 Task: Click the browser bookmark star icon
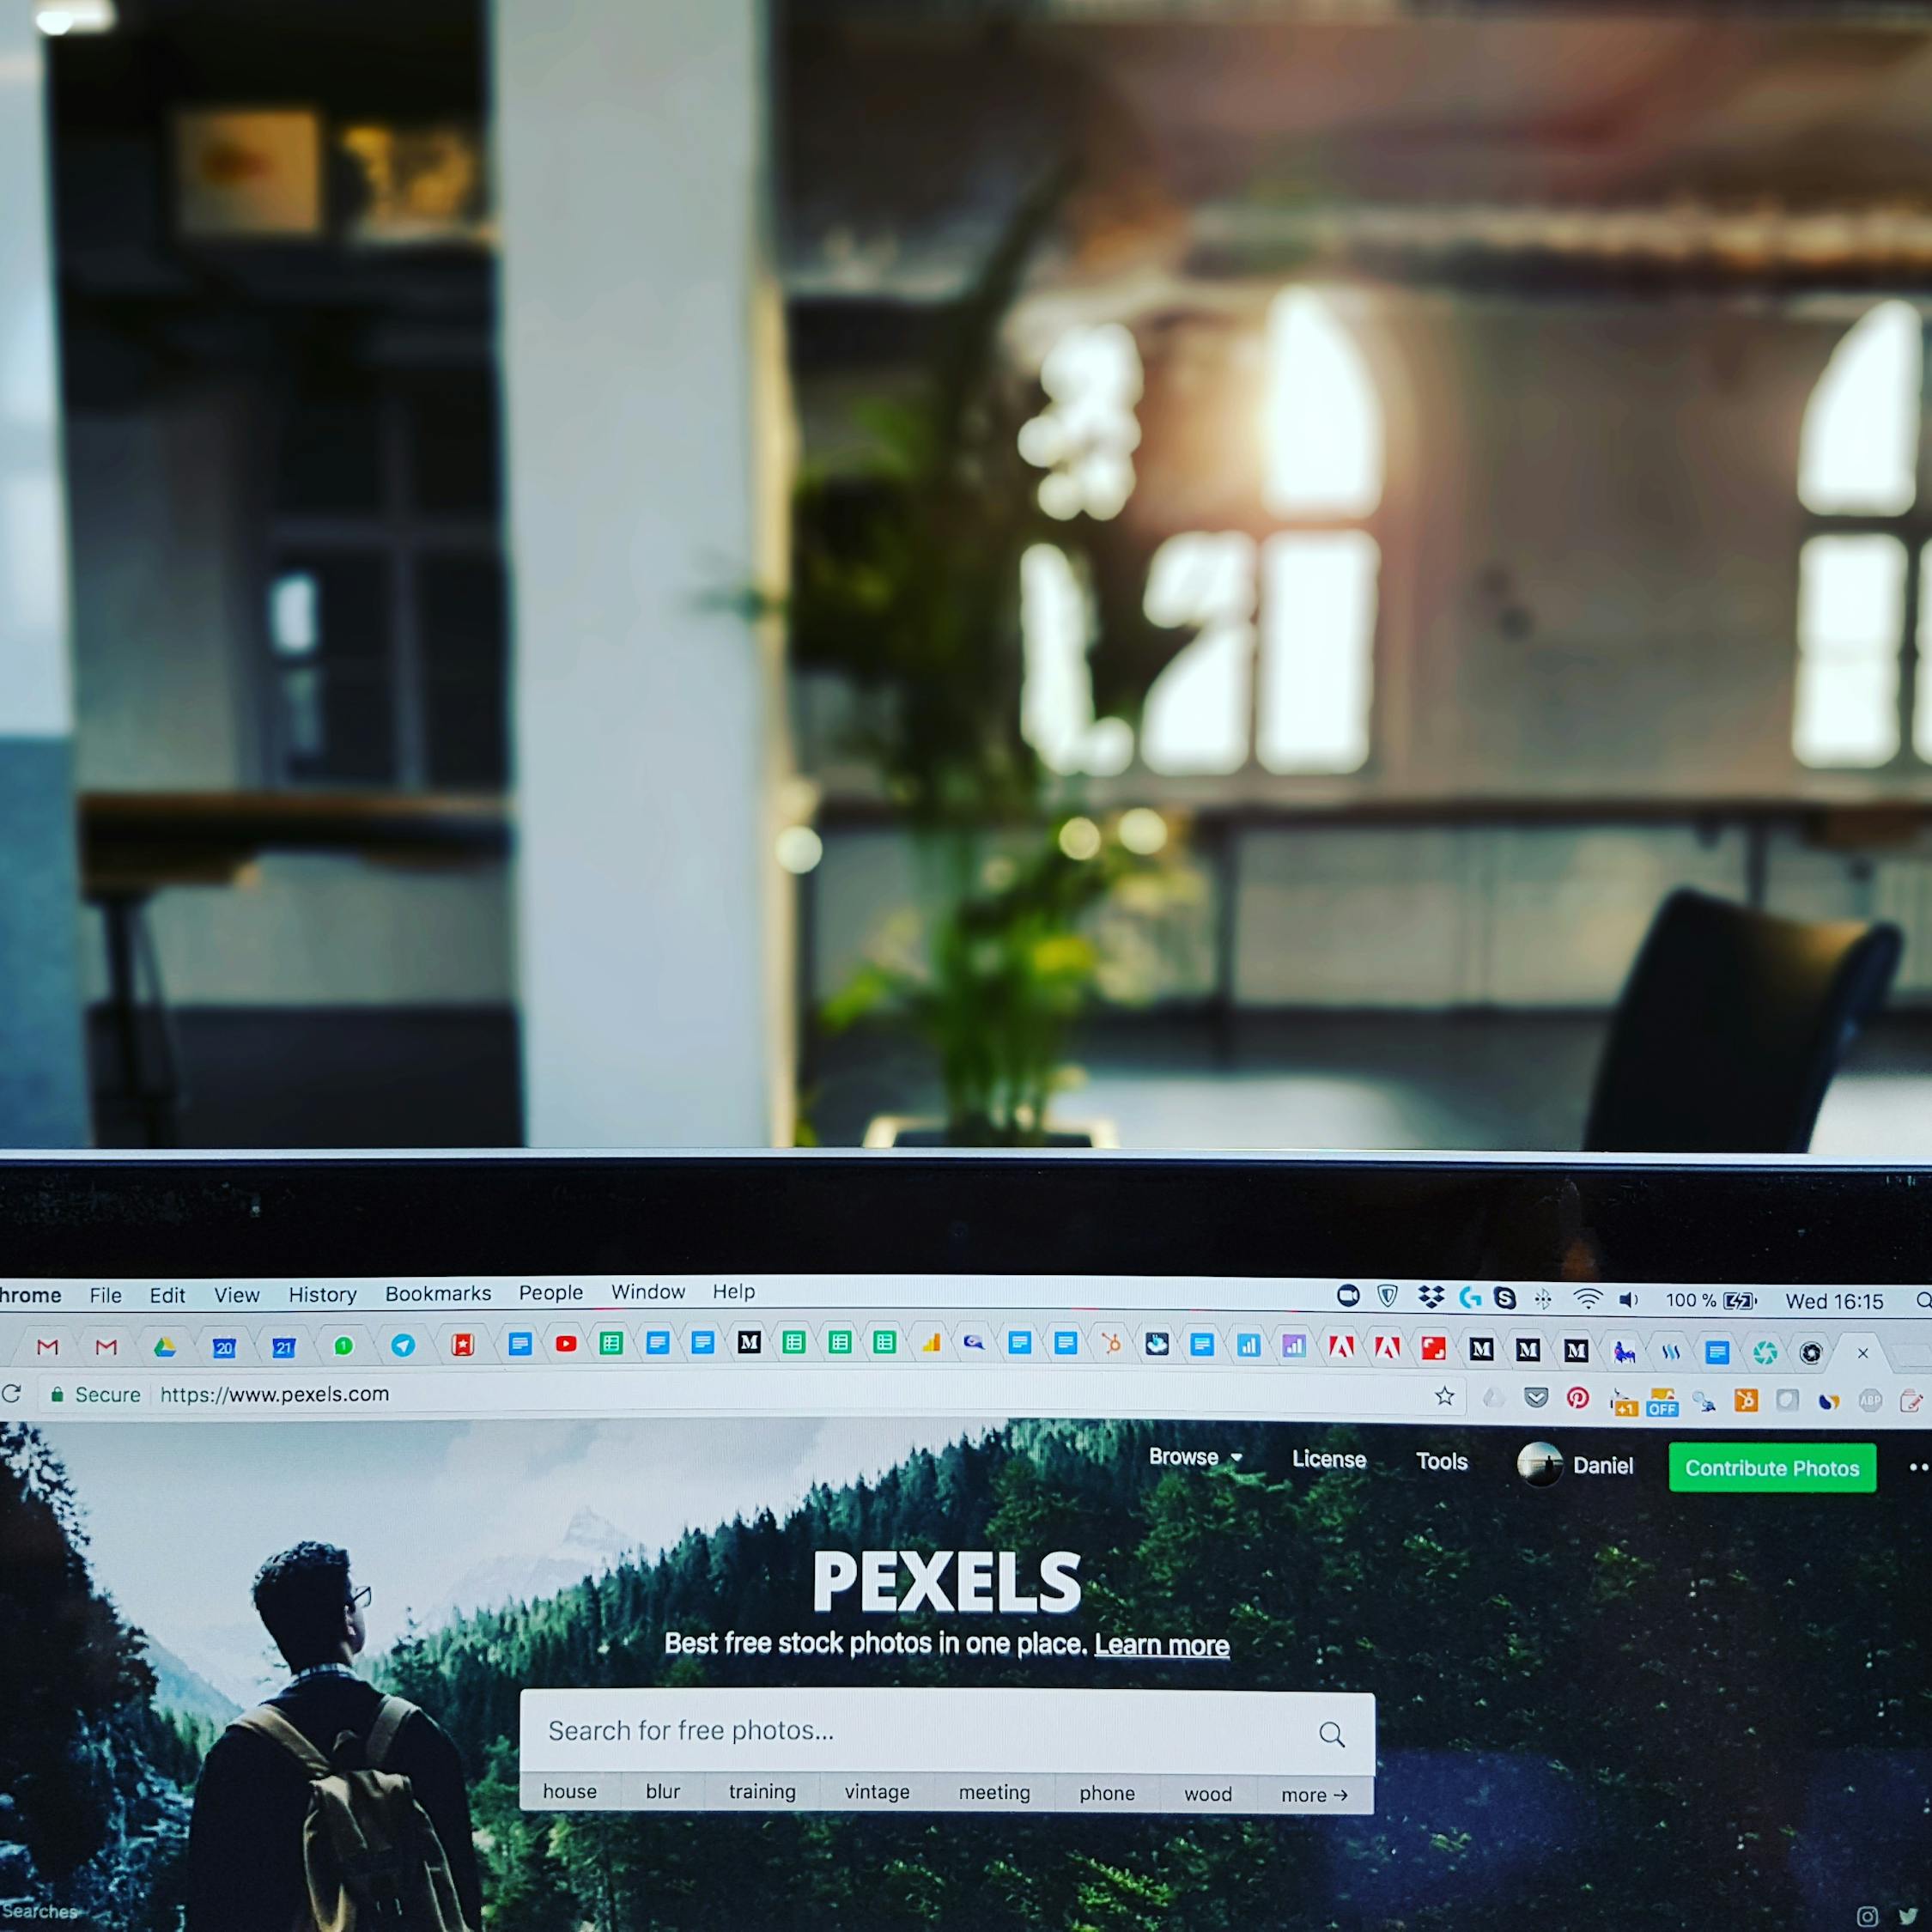click(1445, 1394)
